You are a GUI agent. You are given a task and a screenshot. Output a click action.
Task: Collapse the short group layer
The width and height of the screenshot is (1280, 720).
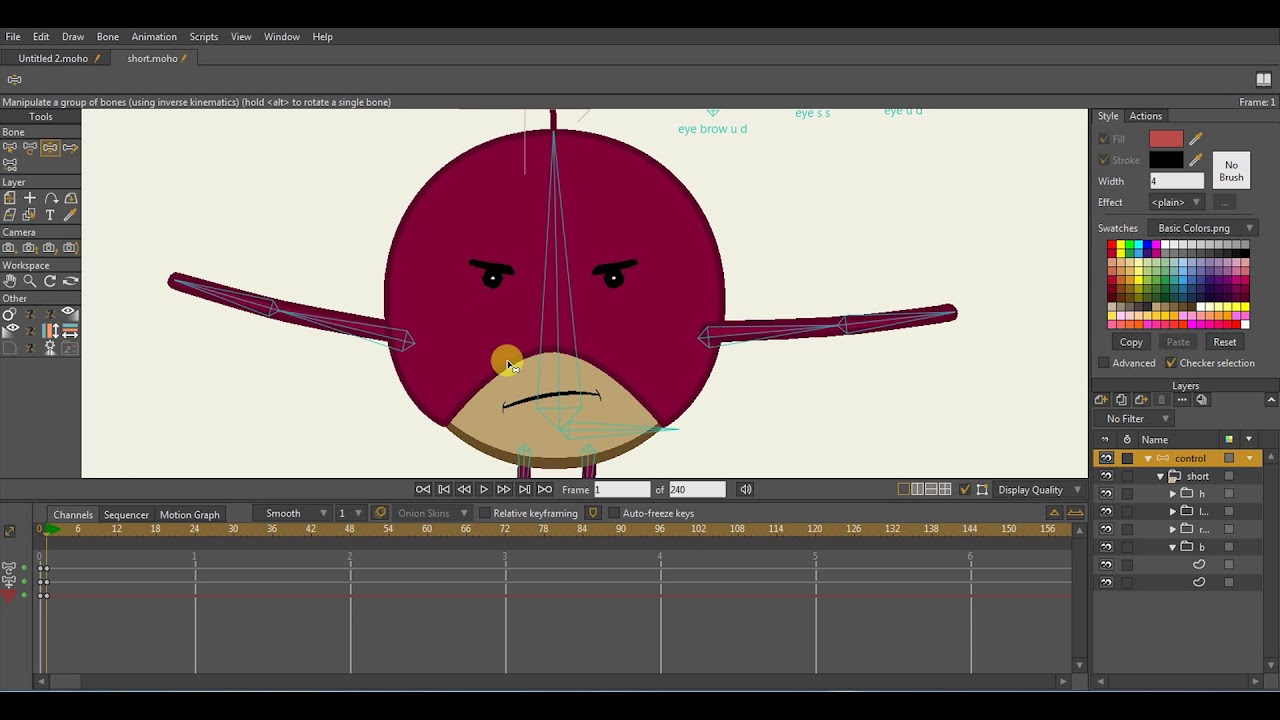click(x=1160, y=476)
